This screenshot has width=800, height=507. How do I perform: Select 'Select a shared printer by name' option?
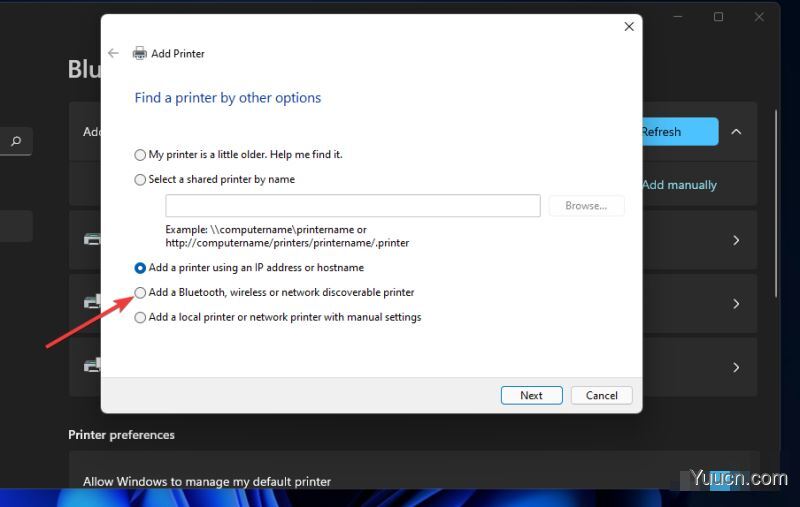tap(140, 180)
